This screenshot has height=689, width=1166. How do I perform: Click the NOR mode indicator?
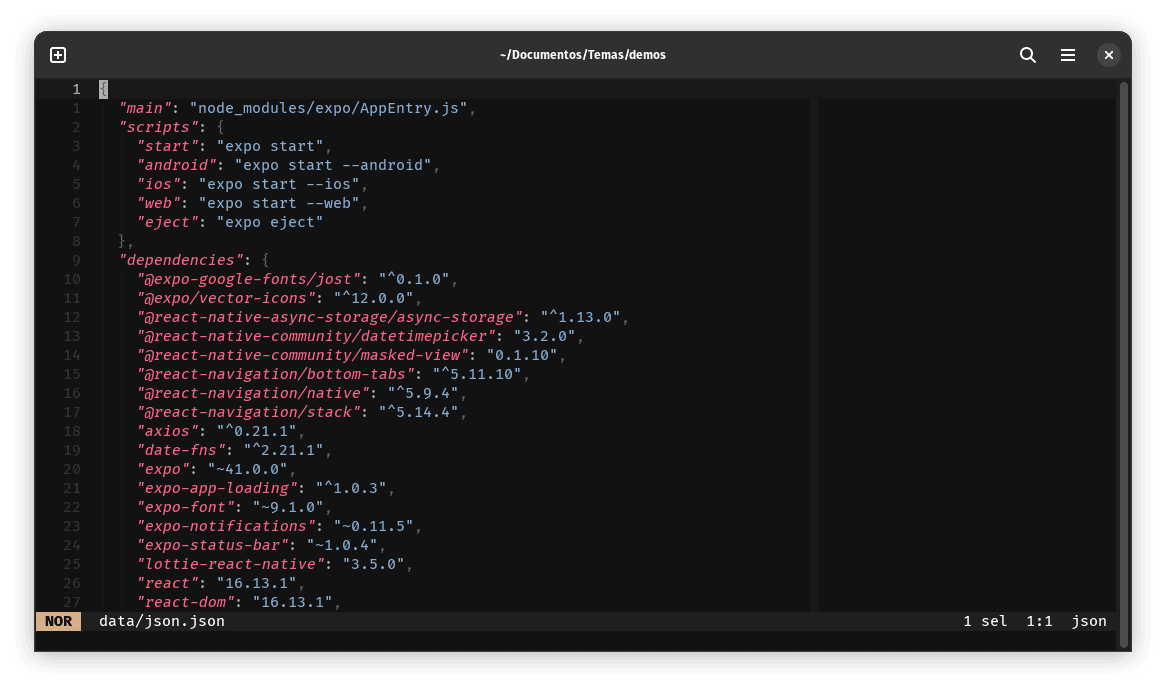(58, 621)
